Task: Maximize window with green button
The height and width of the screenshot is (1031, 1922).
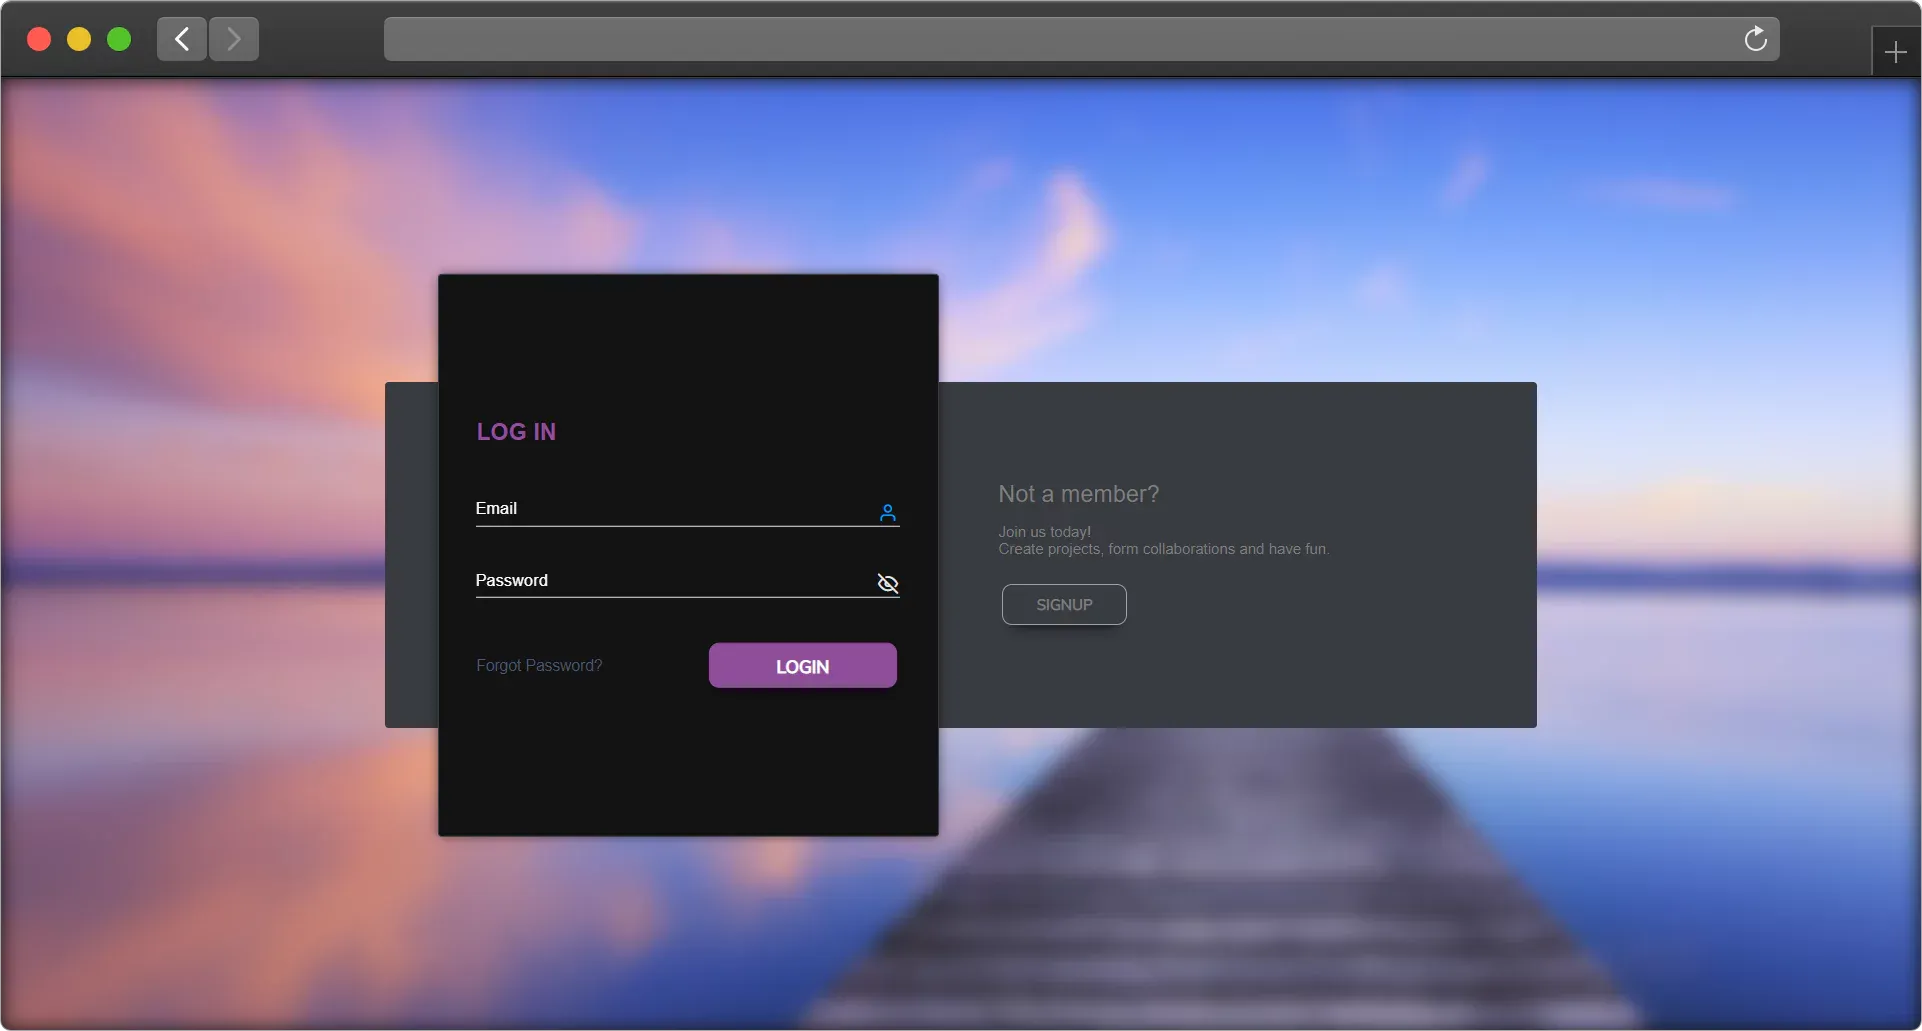Action: tap(119, 39)
